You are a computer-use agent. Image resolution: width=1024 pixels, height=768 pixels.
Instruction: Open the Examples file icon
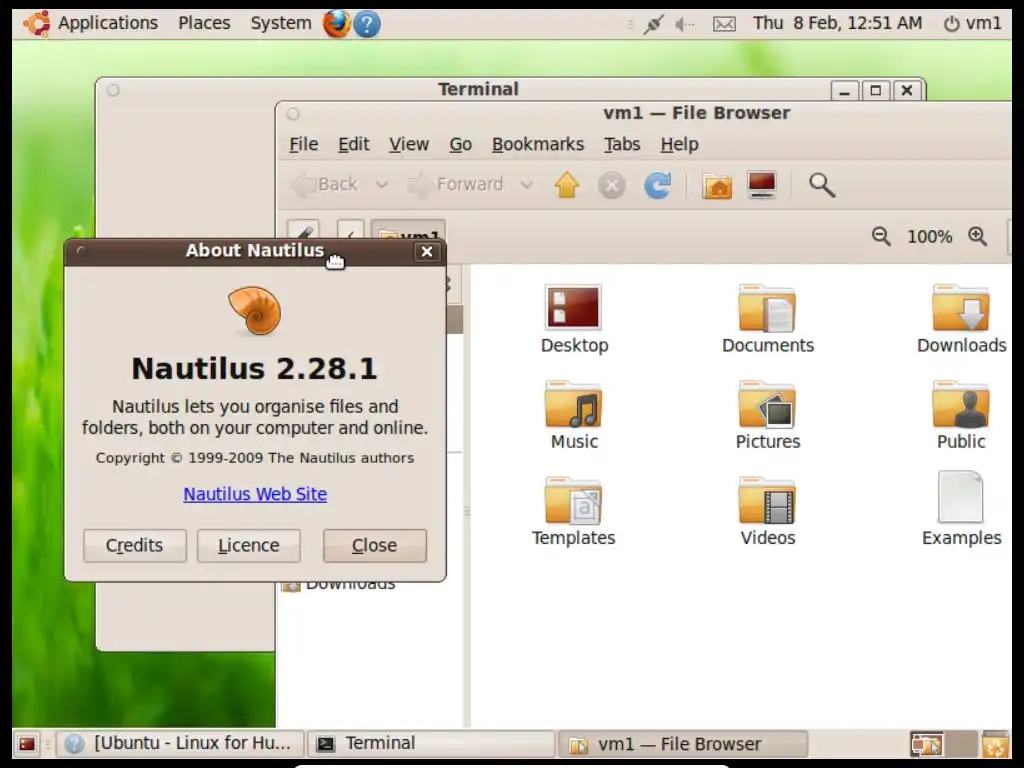961,497
